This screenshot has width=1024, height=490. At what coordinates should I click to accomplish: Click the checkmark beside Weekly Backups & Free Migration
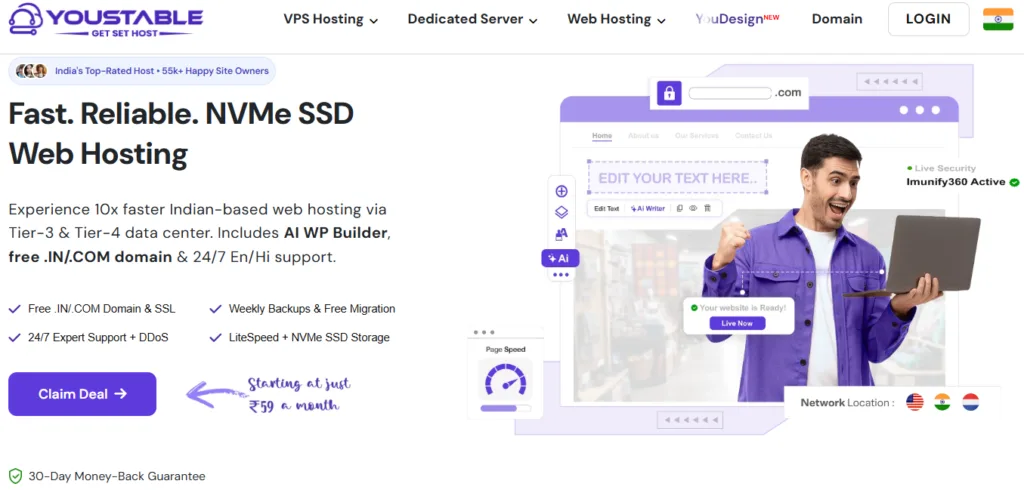pyautogui.click(x=215, y=309)
